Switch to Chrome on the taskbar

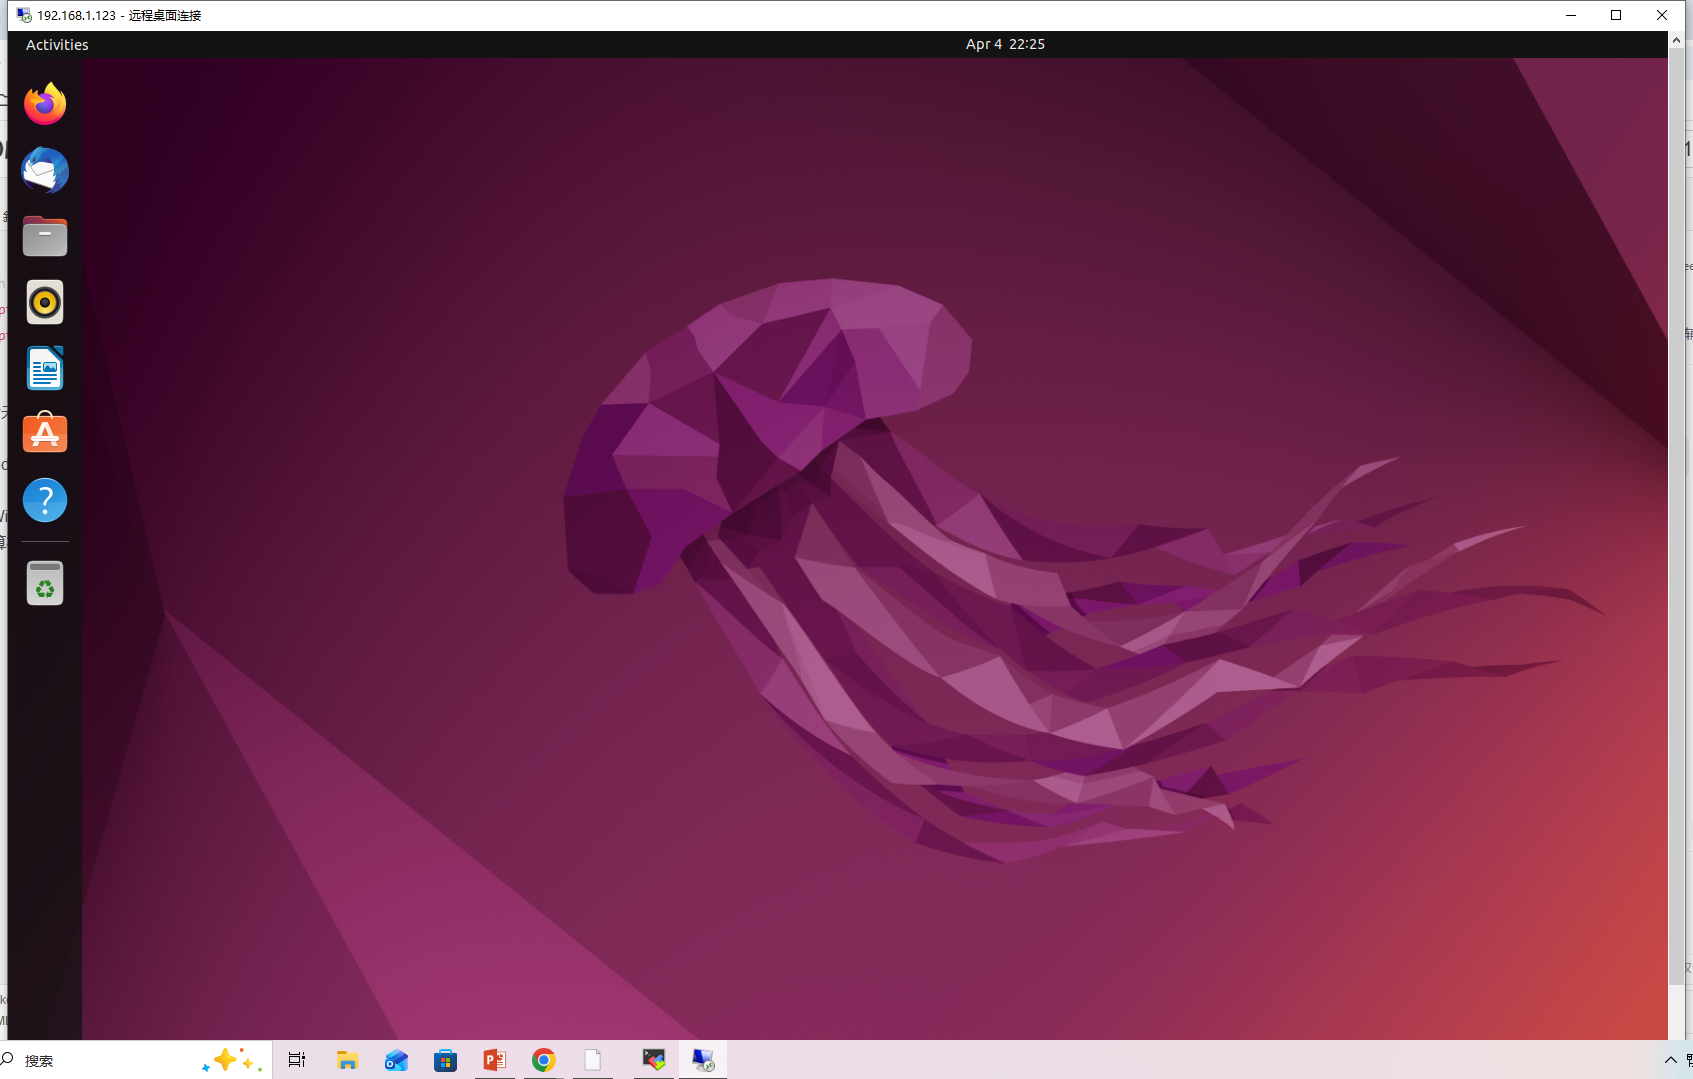pos(543,1060)
